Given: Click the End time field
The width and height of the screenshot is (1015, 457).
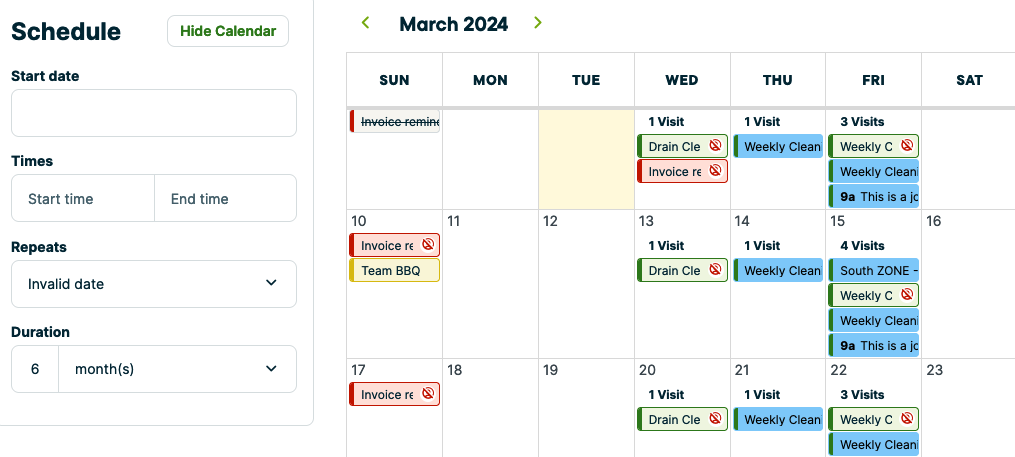Looking at the screenshot, I should [x=226, y=199].
